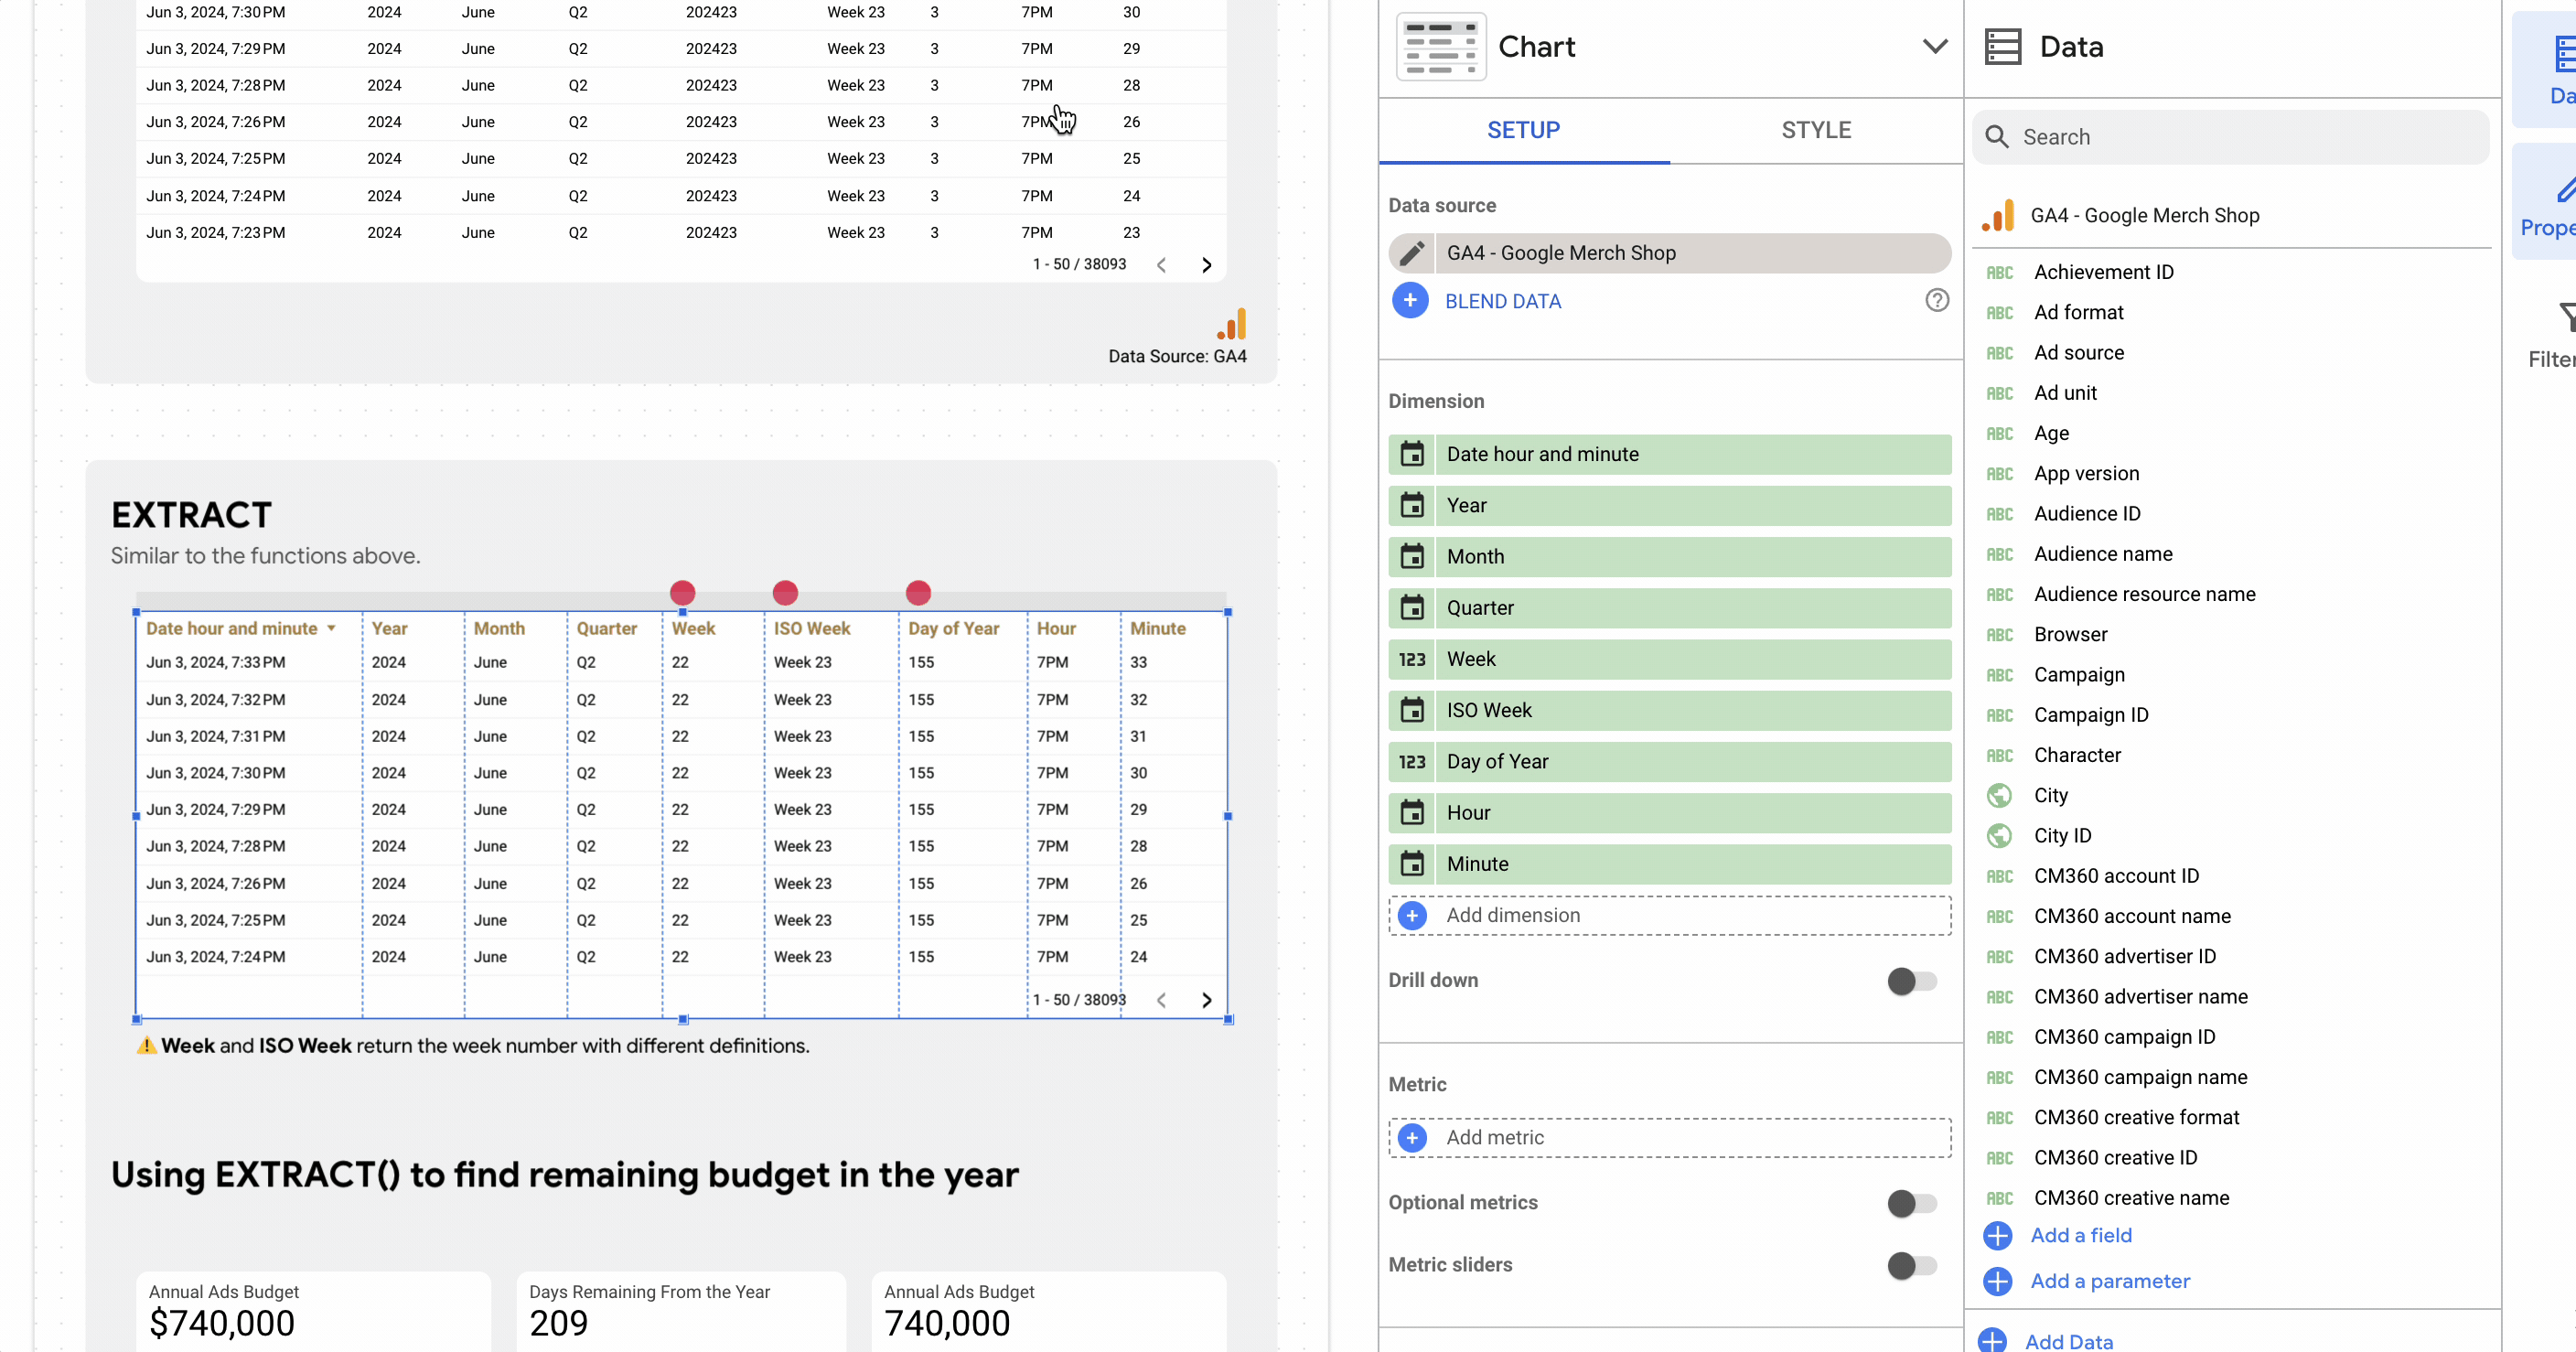The height and width of the screenshot is (1352, 2576).
Task: Click the blue plus Blend Data icon
Action: point(1410,301)
